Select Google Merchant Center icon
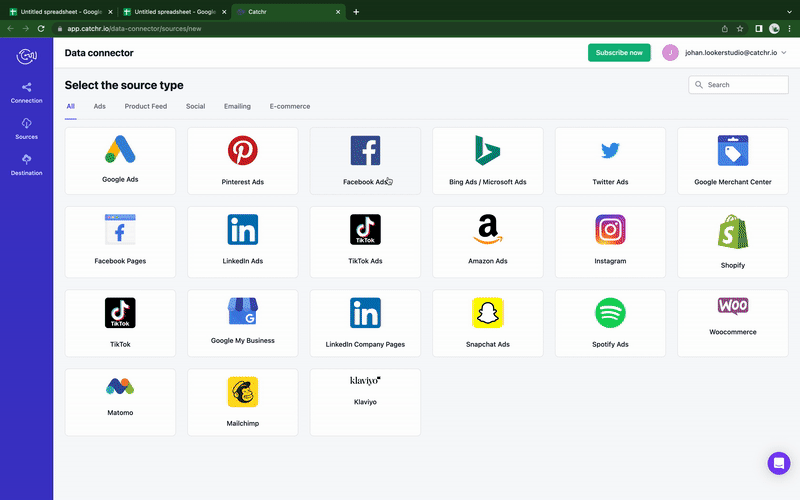800x500 pixels. pos(733,151)
